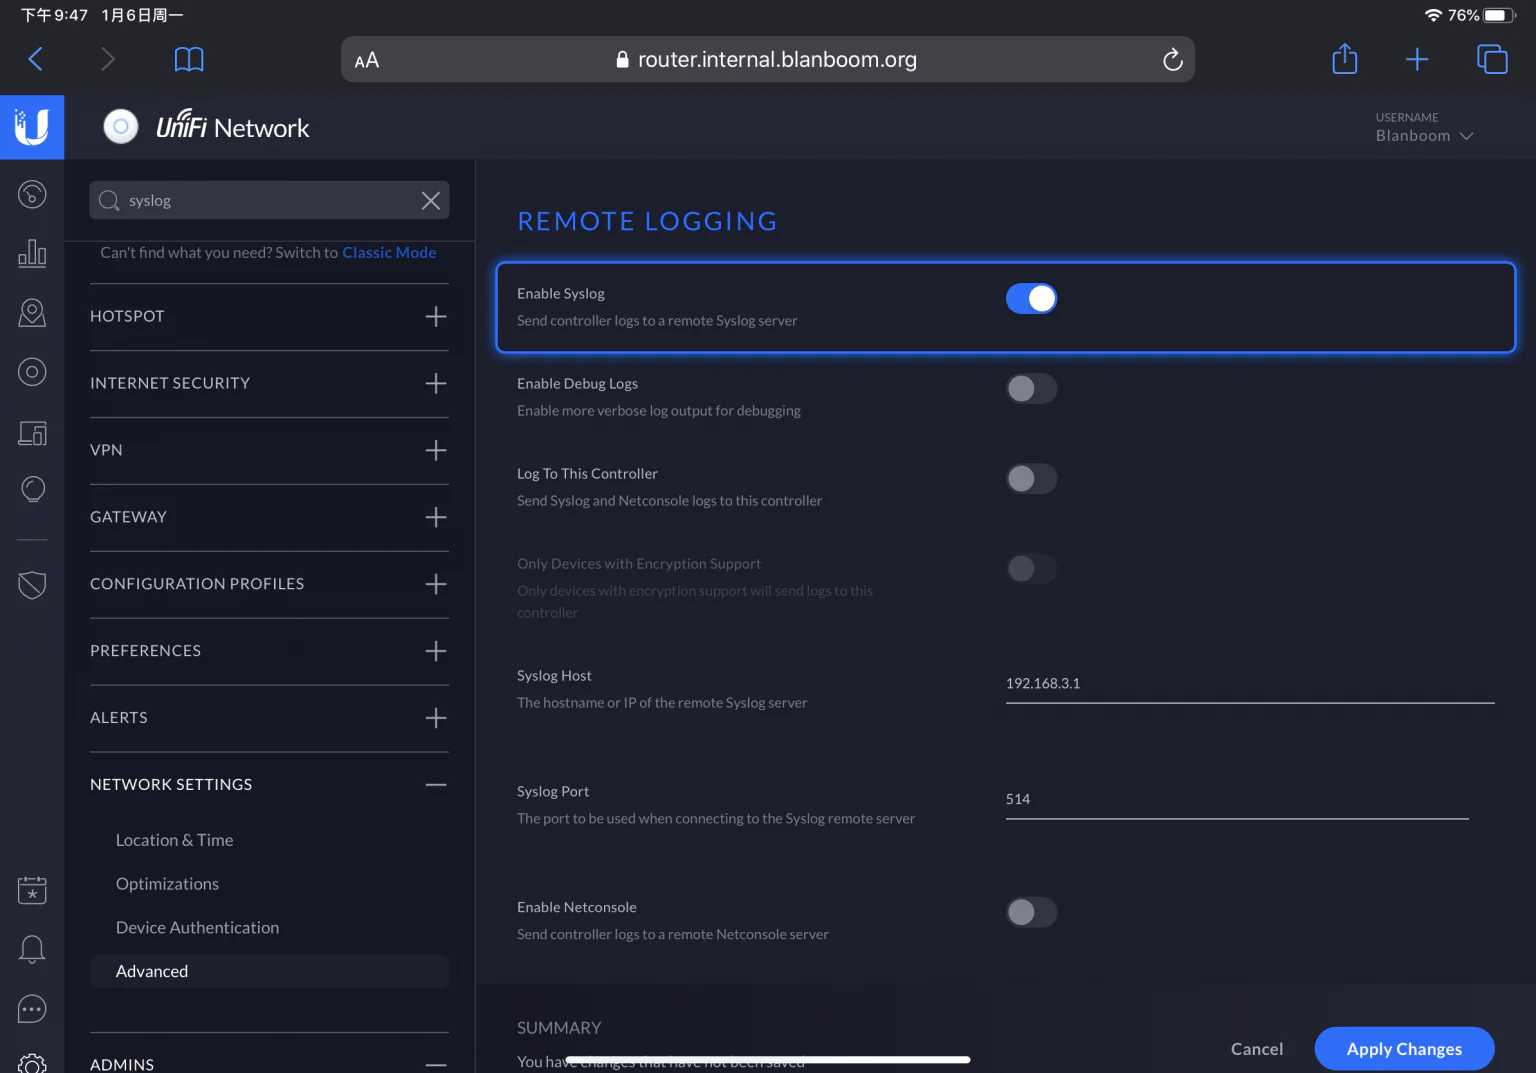The height and width of the screenshot is (1073, 1536).
Task: Disable the Enable Syslog toggle
Action: (1031, 298)
